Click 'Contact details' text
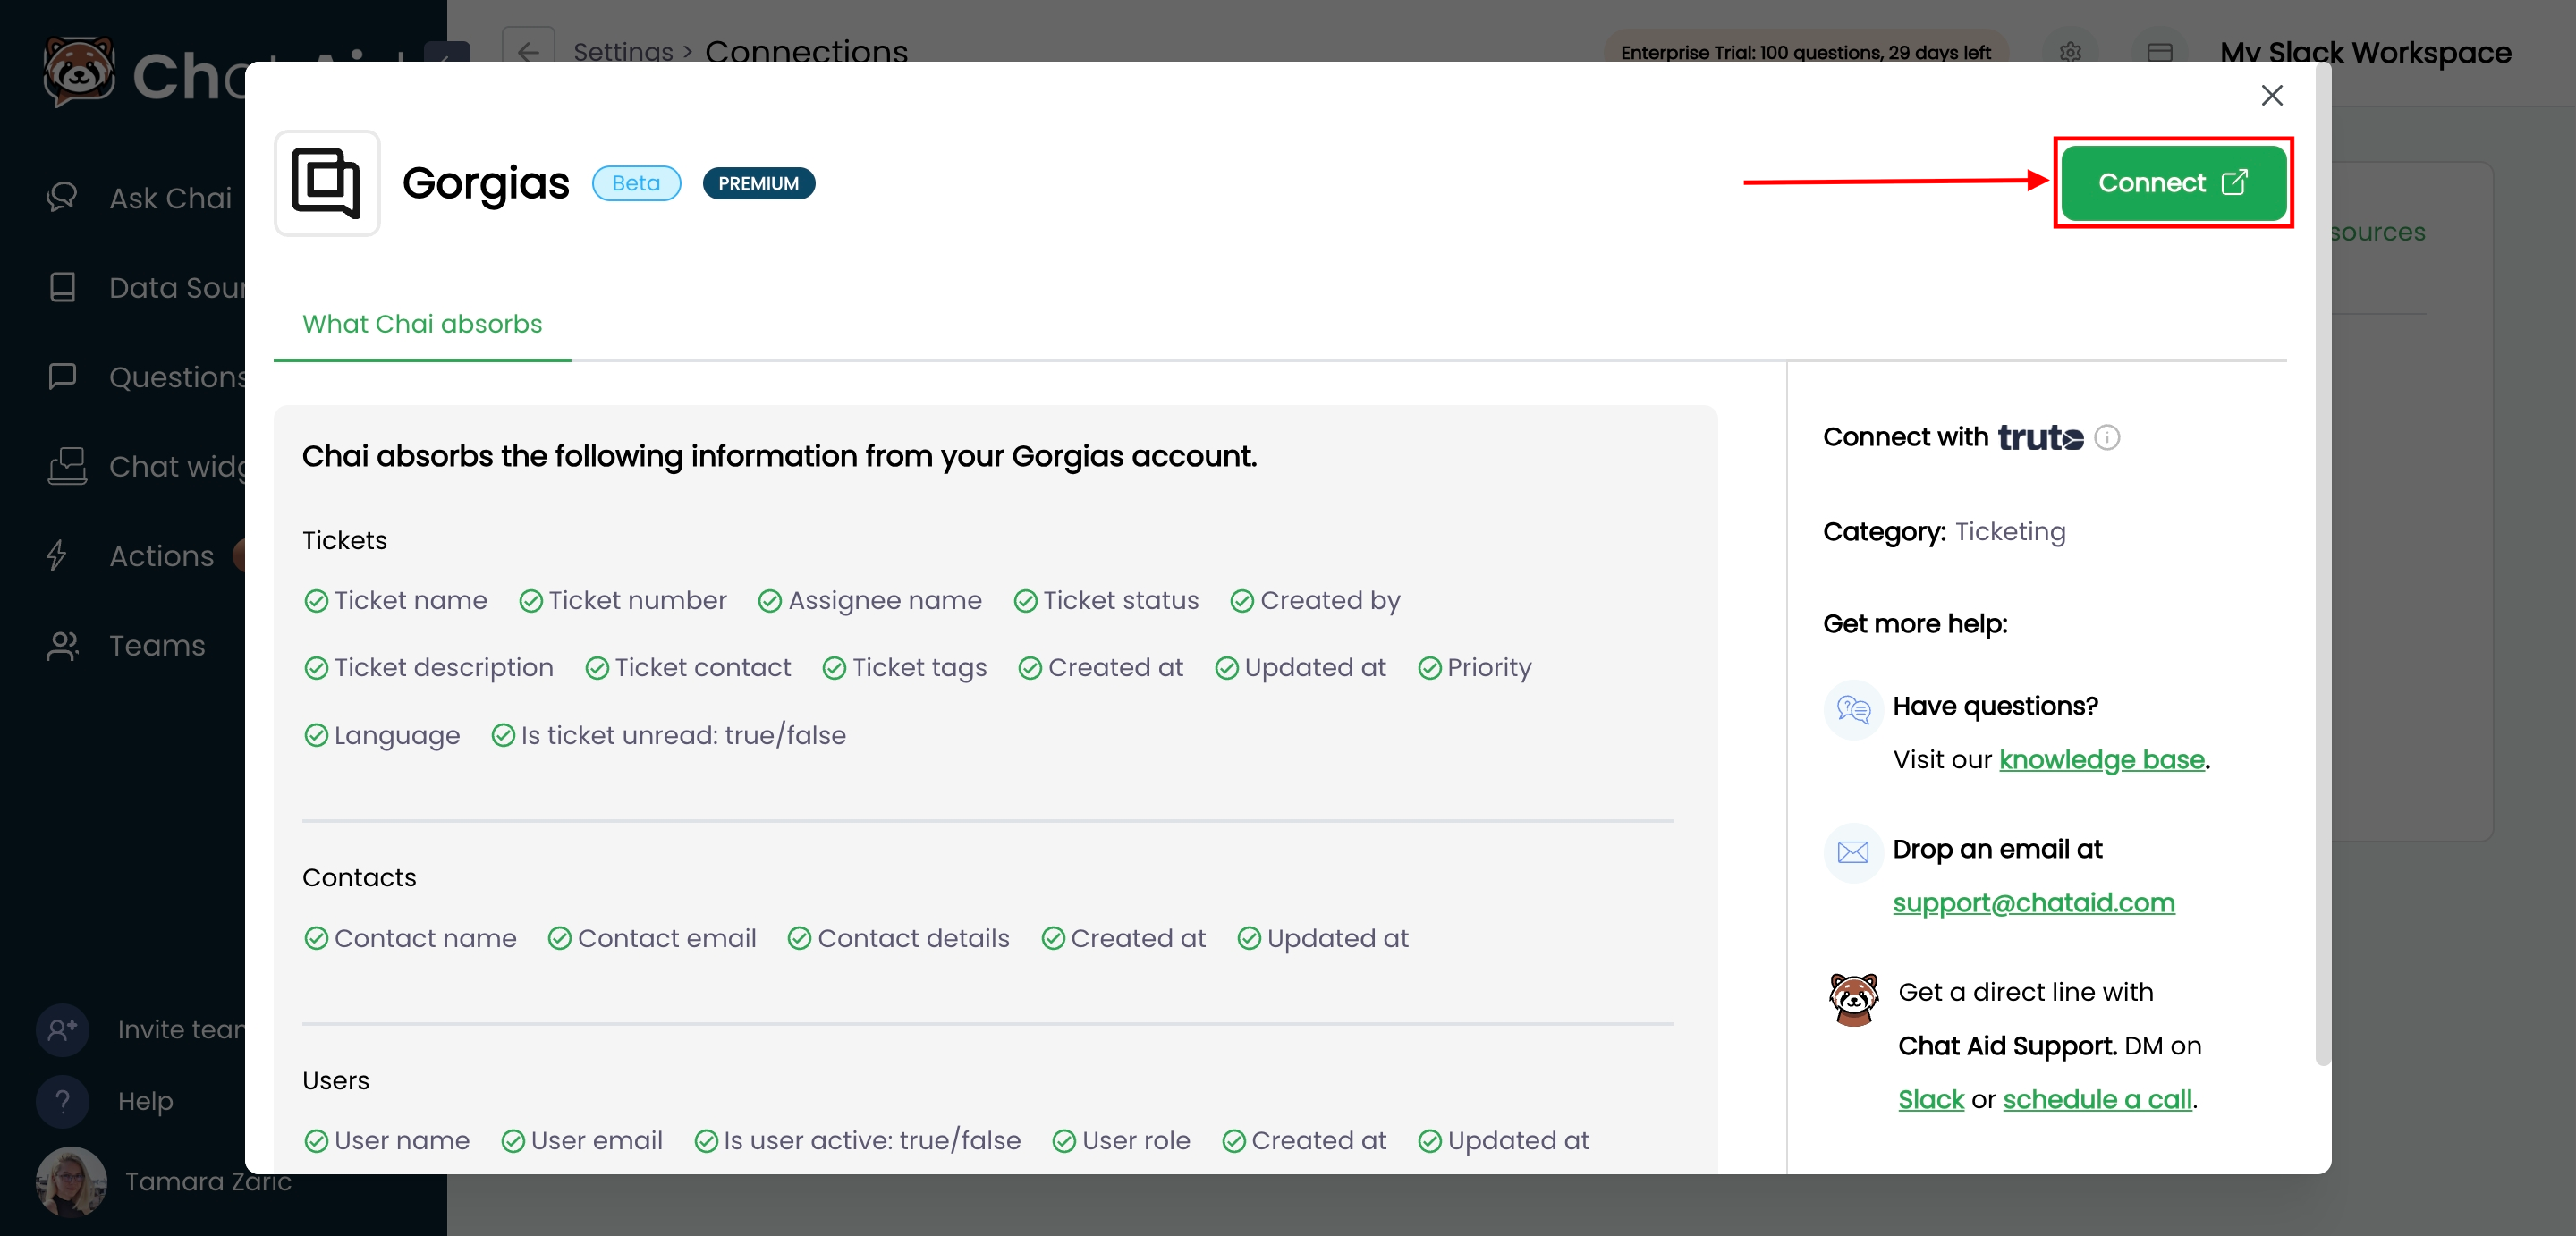Viewport: 2576px width, 1236px height. coord(913,939)
